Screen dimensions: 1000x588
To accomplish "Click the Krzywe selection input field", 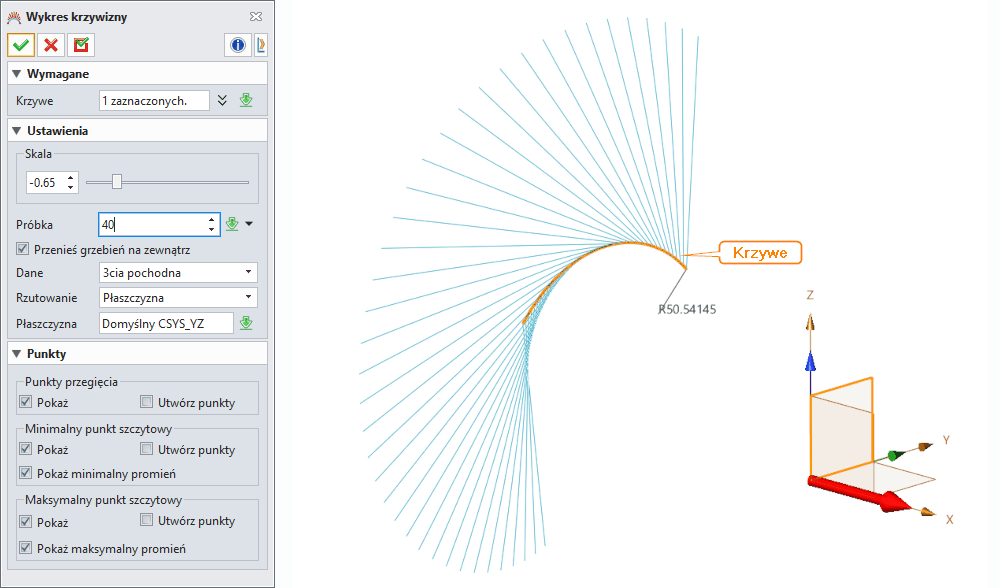I will pos(154,100).
